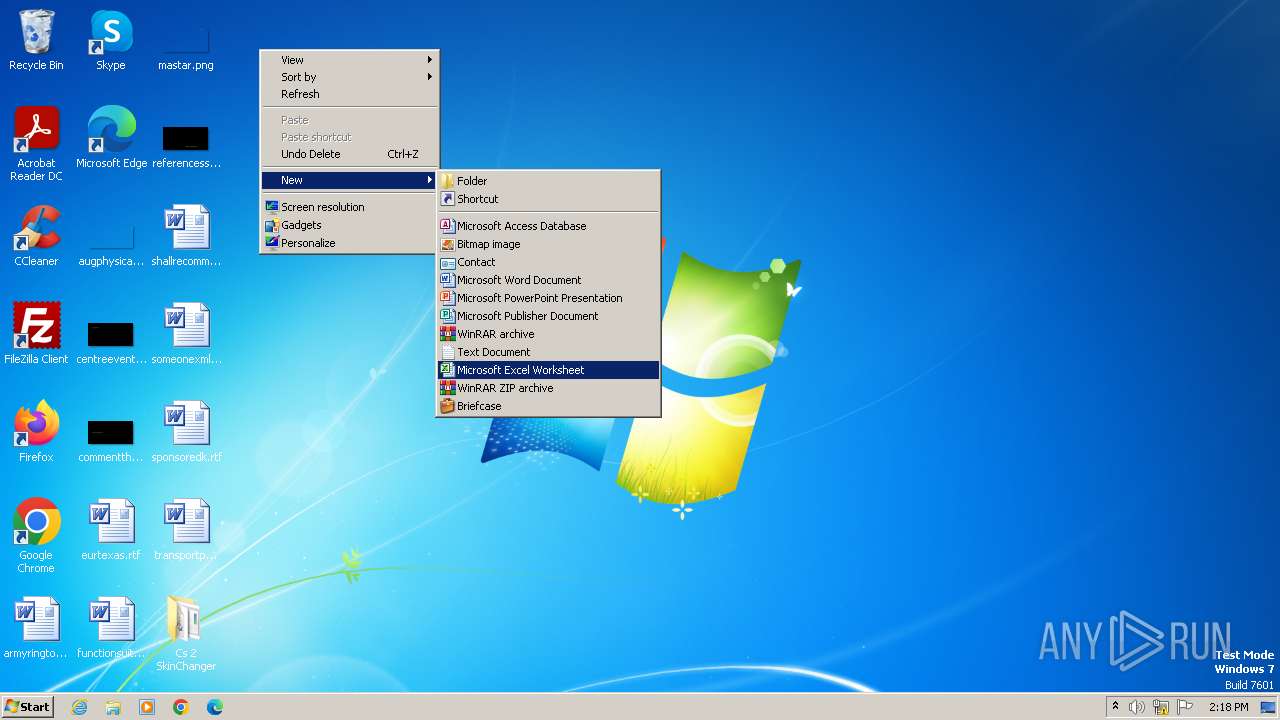Screen dimensions: 1280x720
Task: Create new Microsoft Access Database
Action: coord(548,226)
